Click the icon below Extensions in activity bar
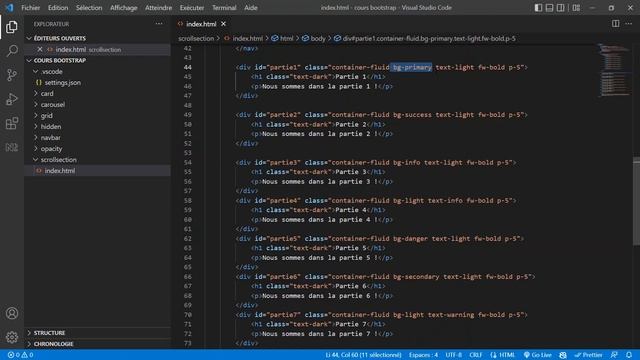 click(x=12, y=147)
